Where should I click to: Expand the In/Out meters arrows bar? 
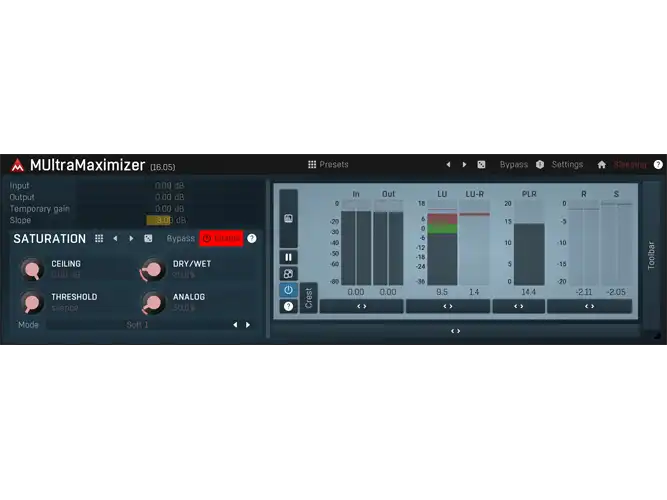(362, 306)
